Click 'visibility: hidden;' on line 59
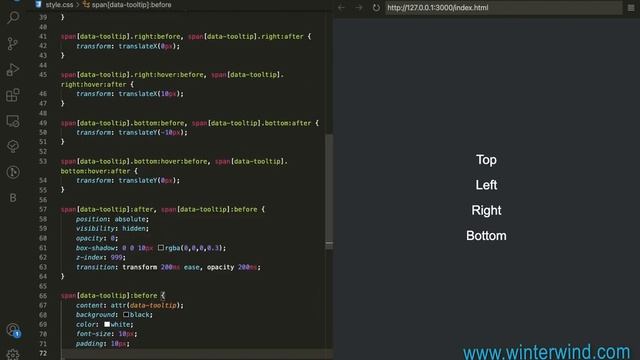Image resolution: width=640 pixels, height=360 pixels. (112, 229)
